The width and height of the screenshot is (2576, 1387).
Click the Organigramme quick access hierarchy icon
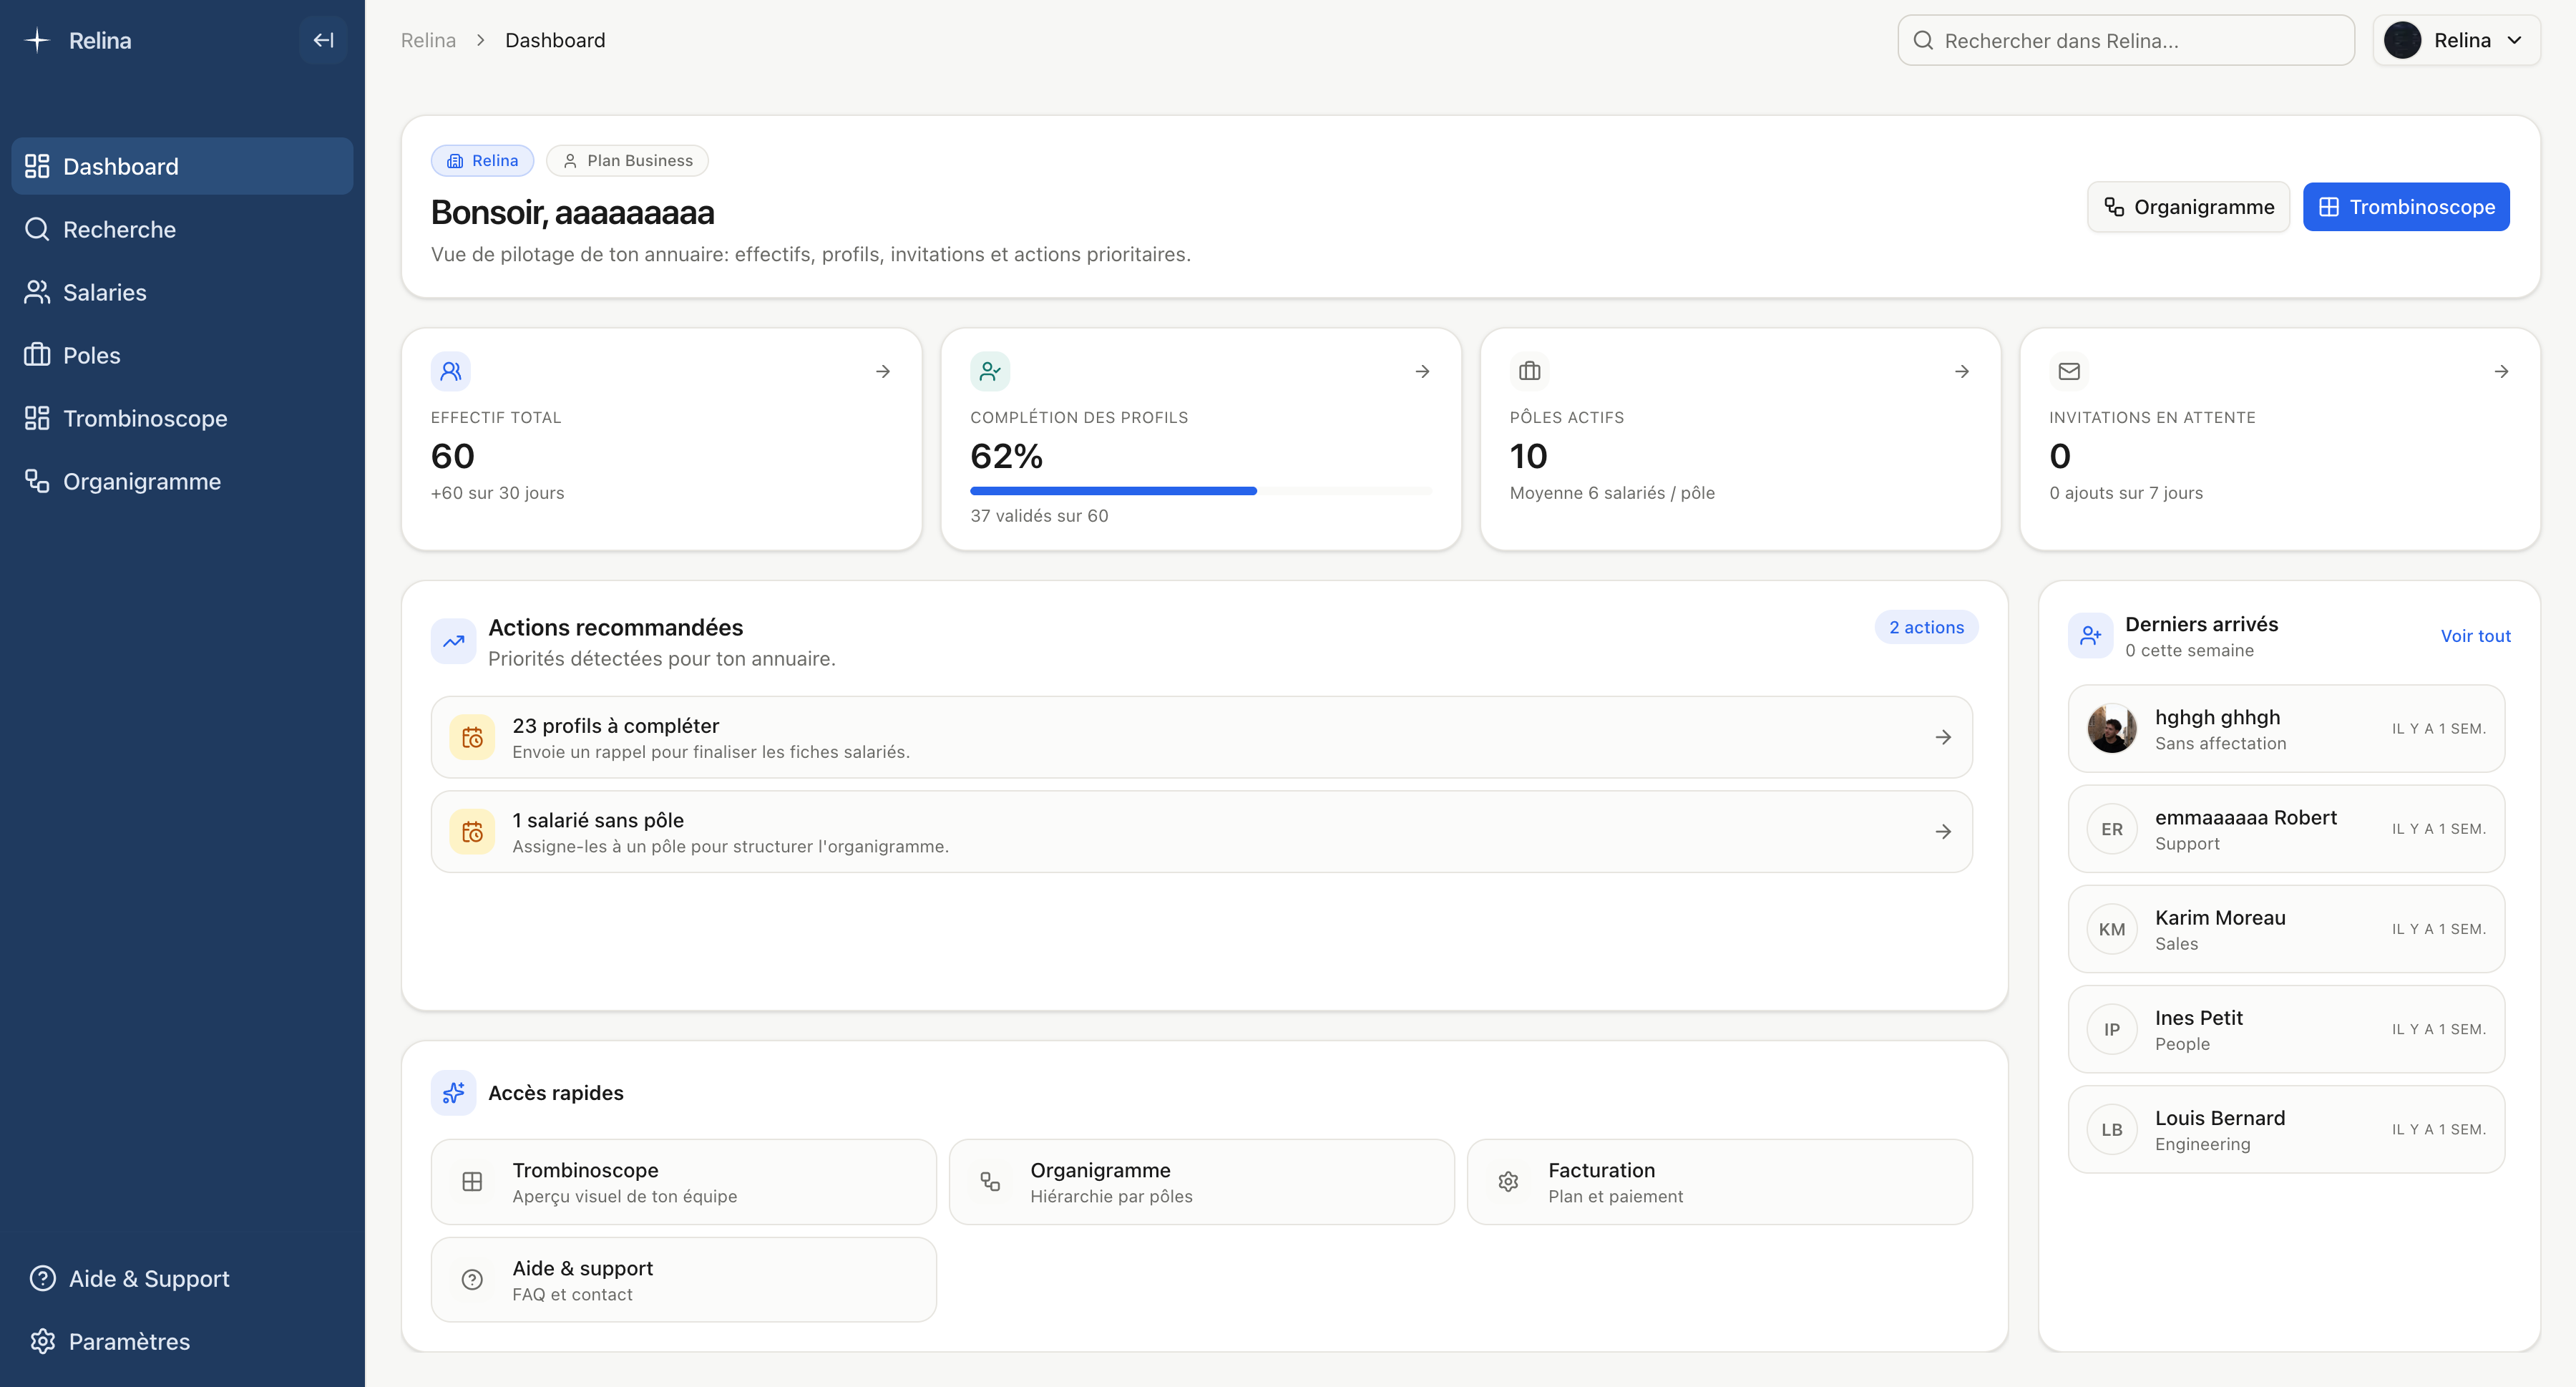(x=990, y=1182)
